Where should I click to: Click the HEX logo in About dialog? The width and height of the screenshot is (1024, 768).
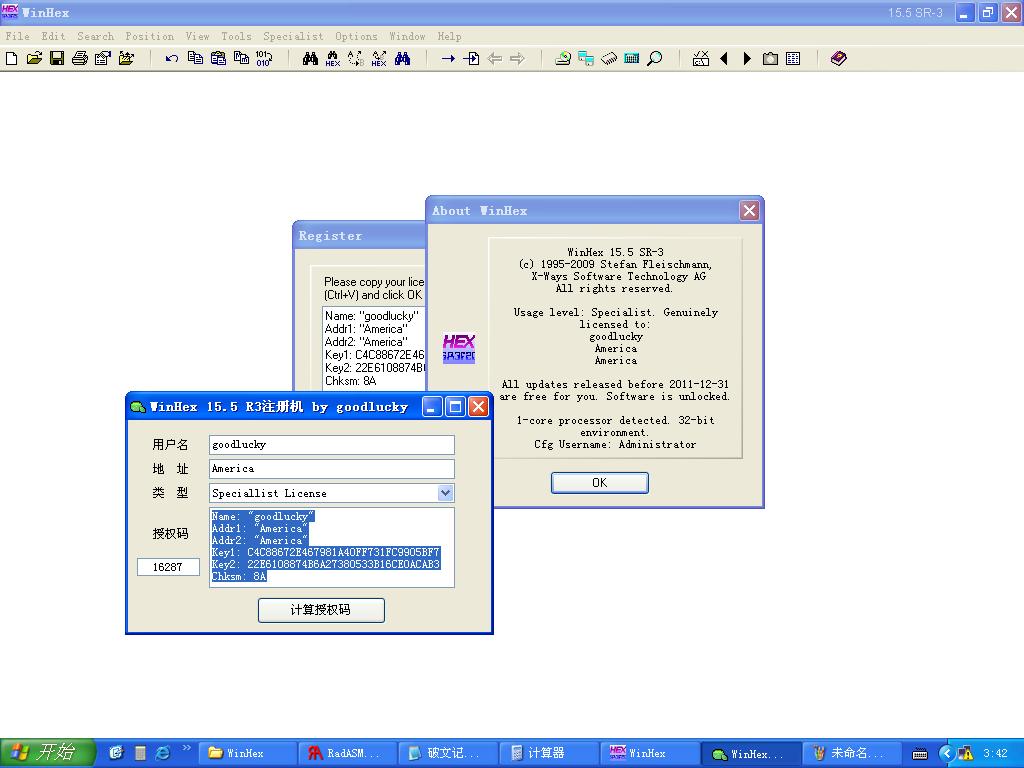coord(458,348)
